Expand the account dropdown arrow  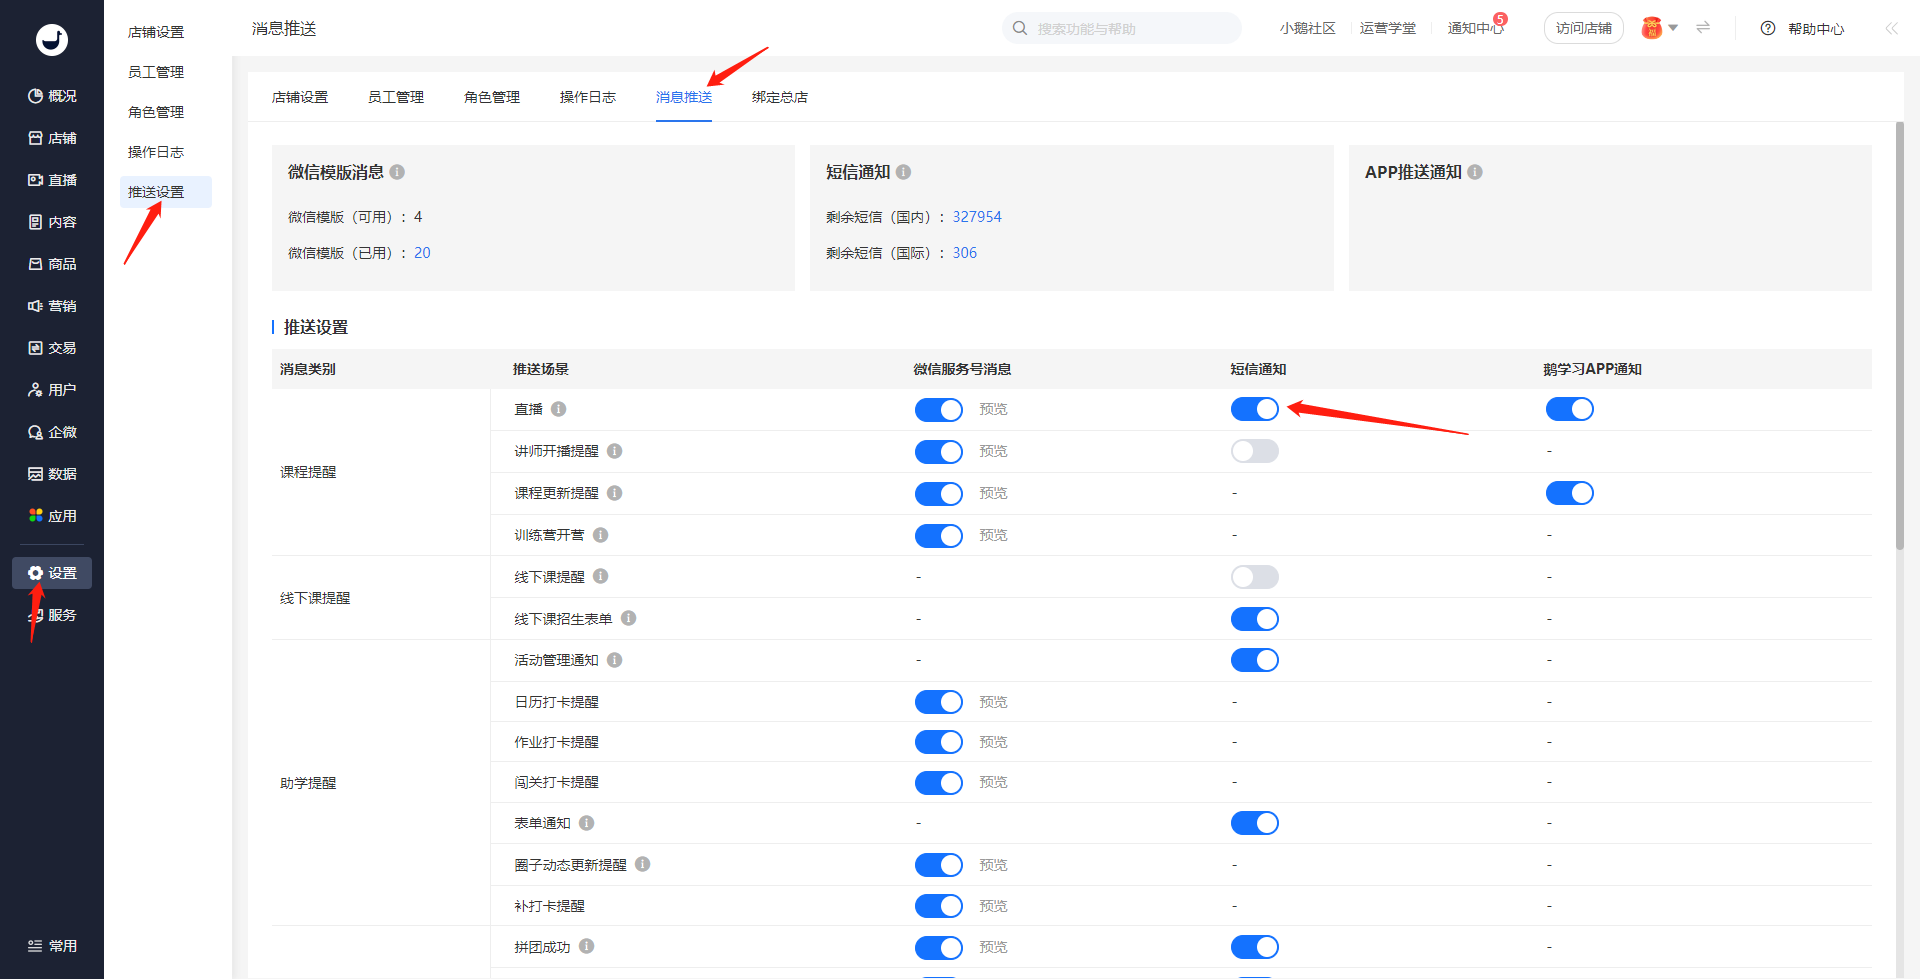point(1673,28)
